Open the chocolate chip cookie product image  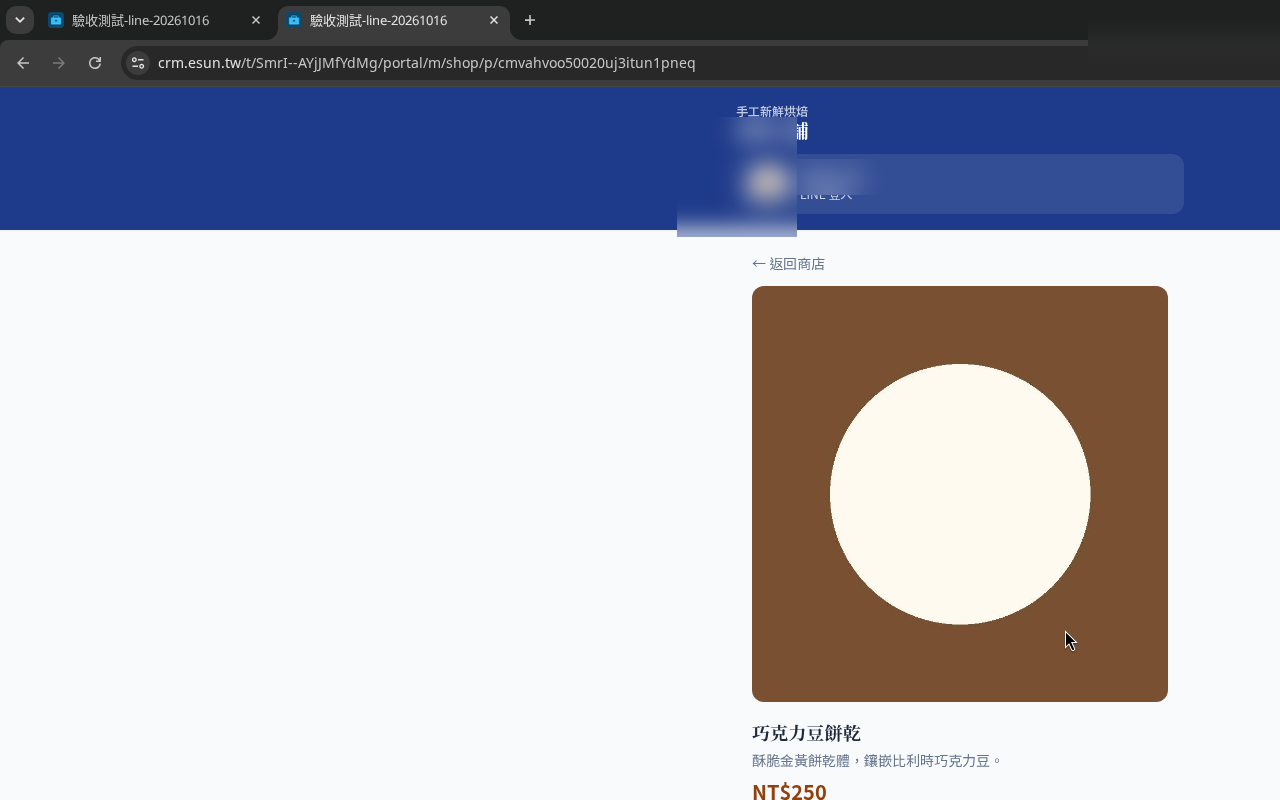960,494
